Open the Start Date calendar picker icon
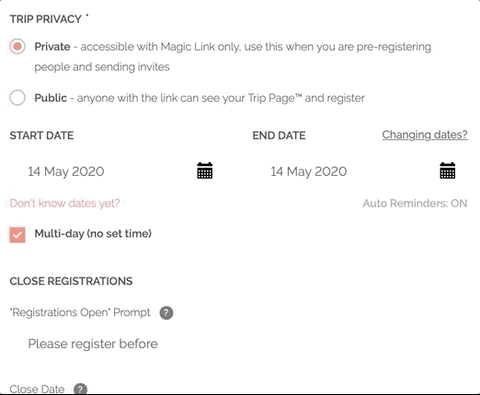480x395 pixels. [x=205, y=171]
